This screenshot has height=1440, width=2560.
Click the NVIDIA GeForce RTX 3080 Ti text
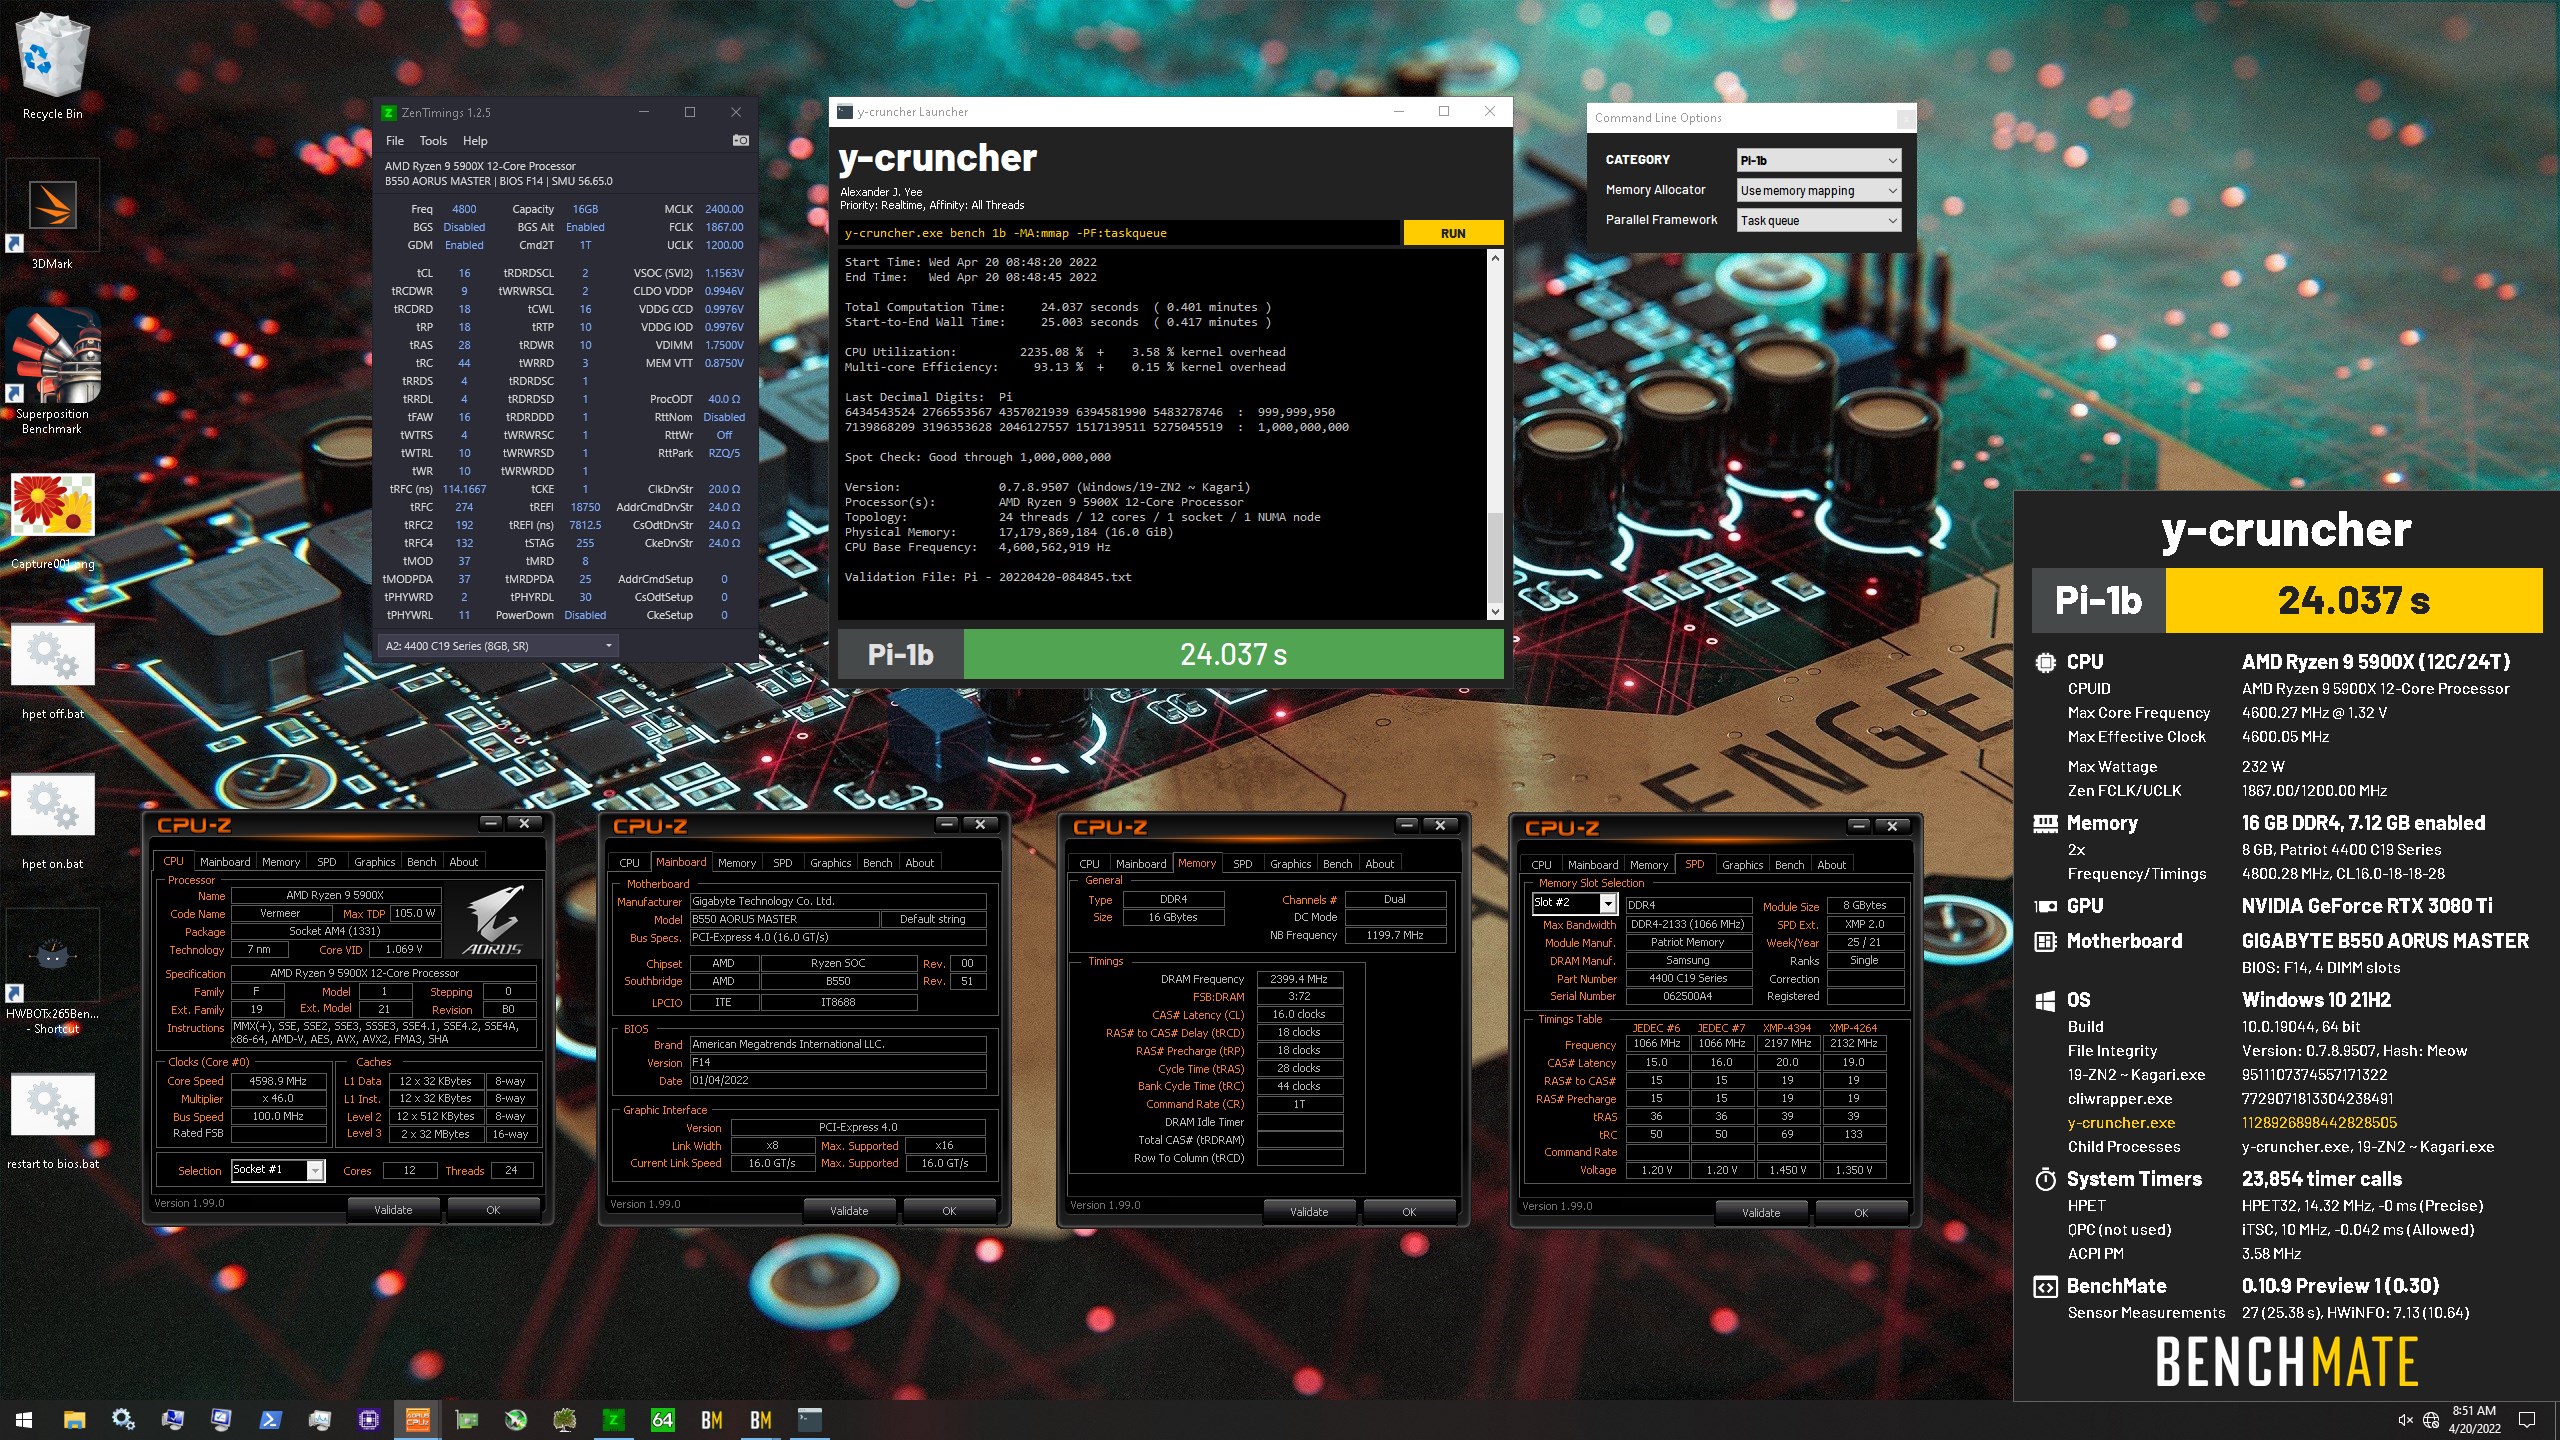click(2366, 906)
